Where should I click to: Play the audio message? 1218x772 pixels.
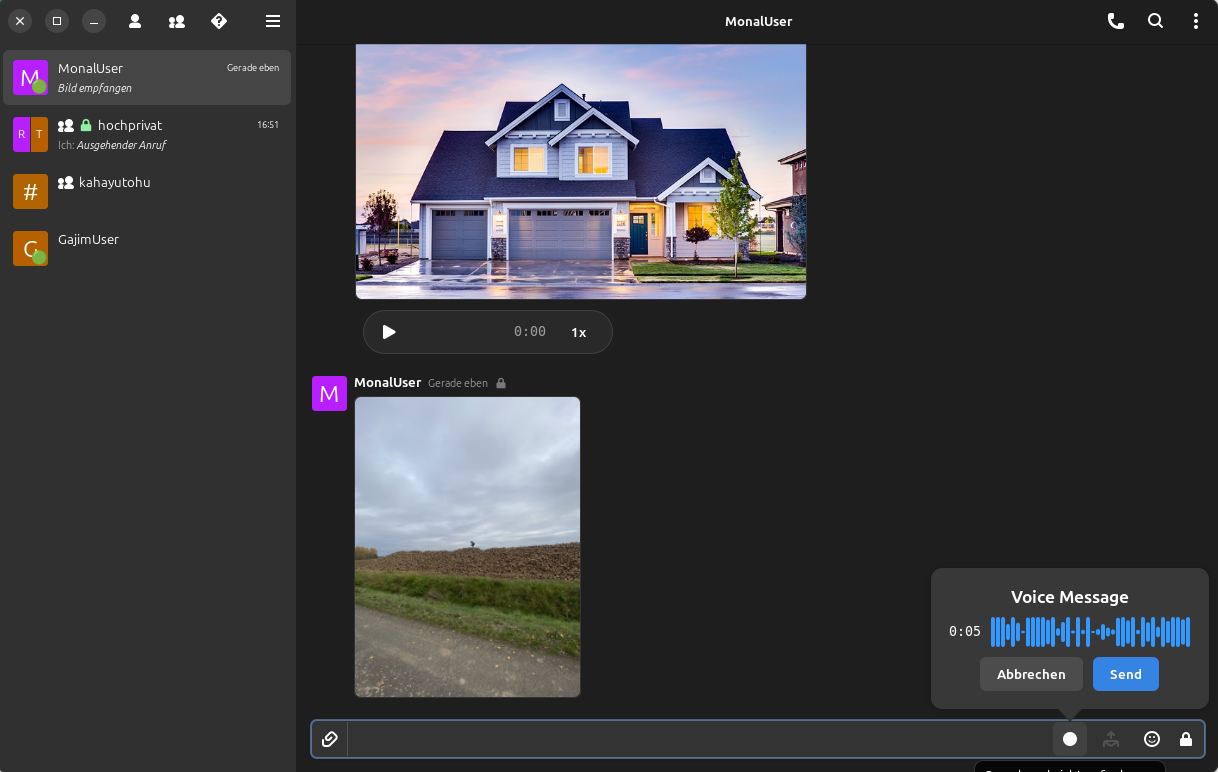click(389, 332)
